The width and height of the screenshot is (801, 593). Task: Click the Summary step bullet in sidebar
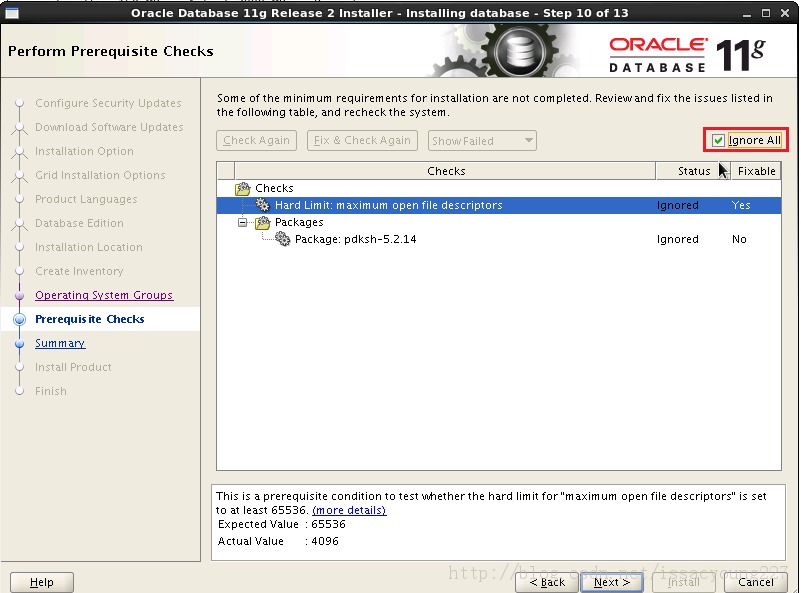[22, 343]
